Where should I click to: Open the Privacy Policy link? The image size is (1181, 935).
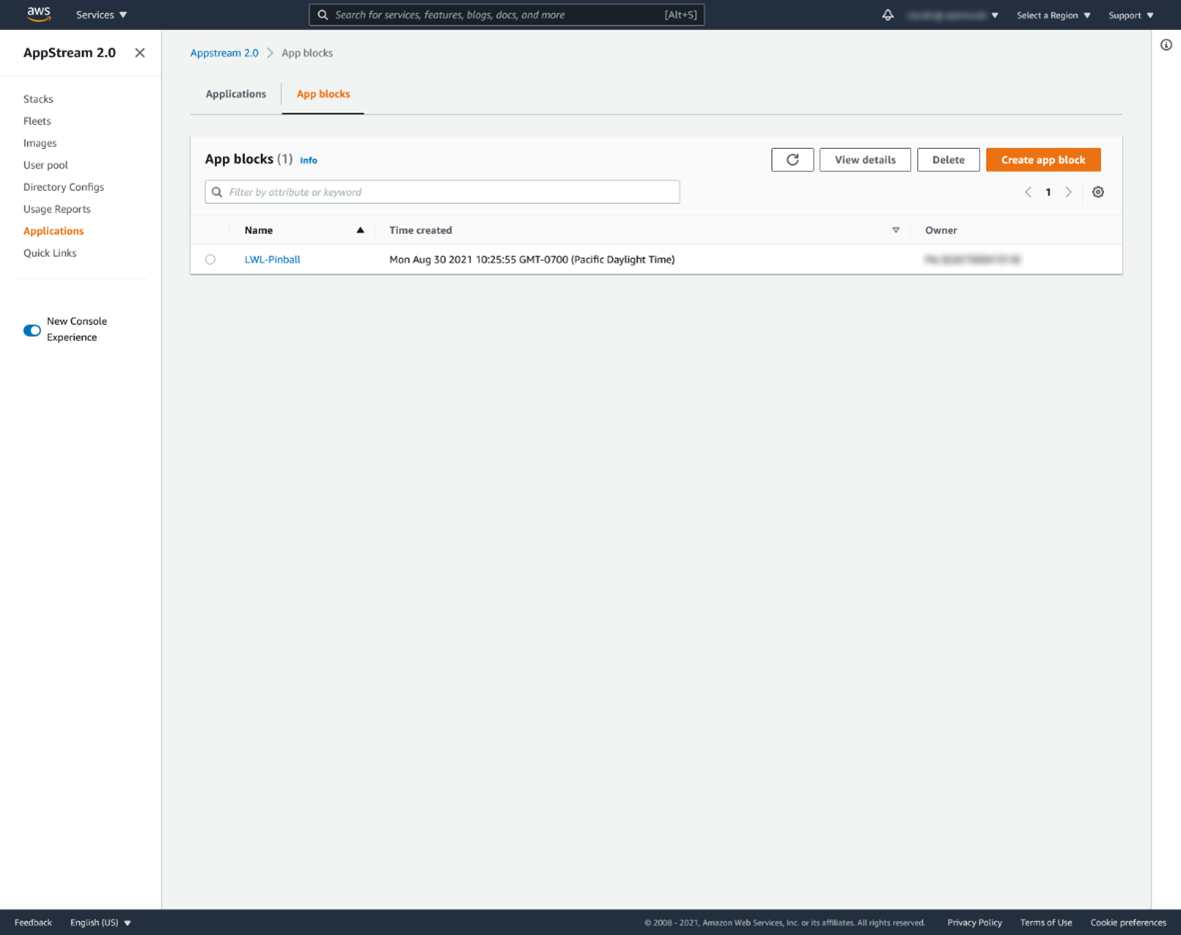pos(975,922)
